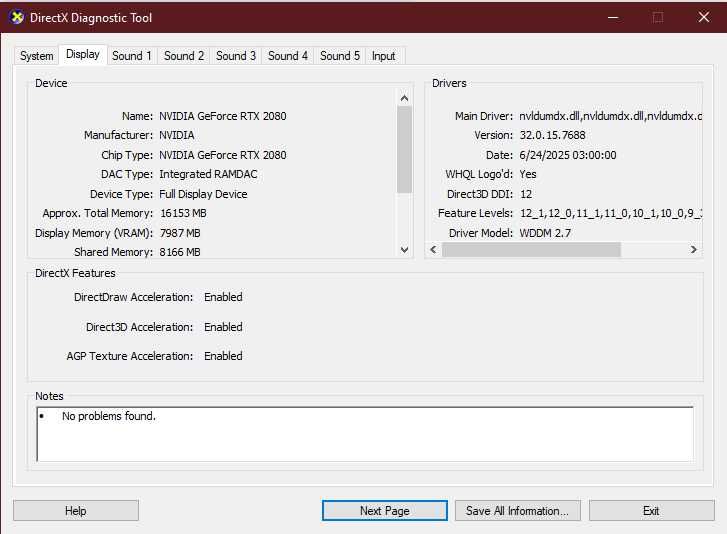
Task: Click the Exit button
Action: (x=651, y=510)
